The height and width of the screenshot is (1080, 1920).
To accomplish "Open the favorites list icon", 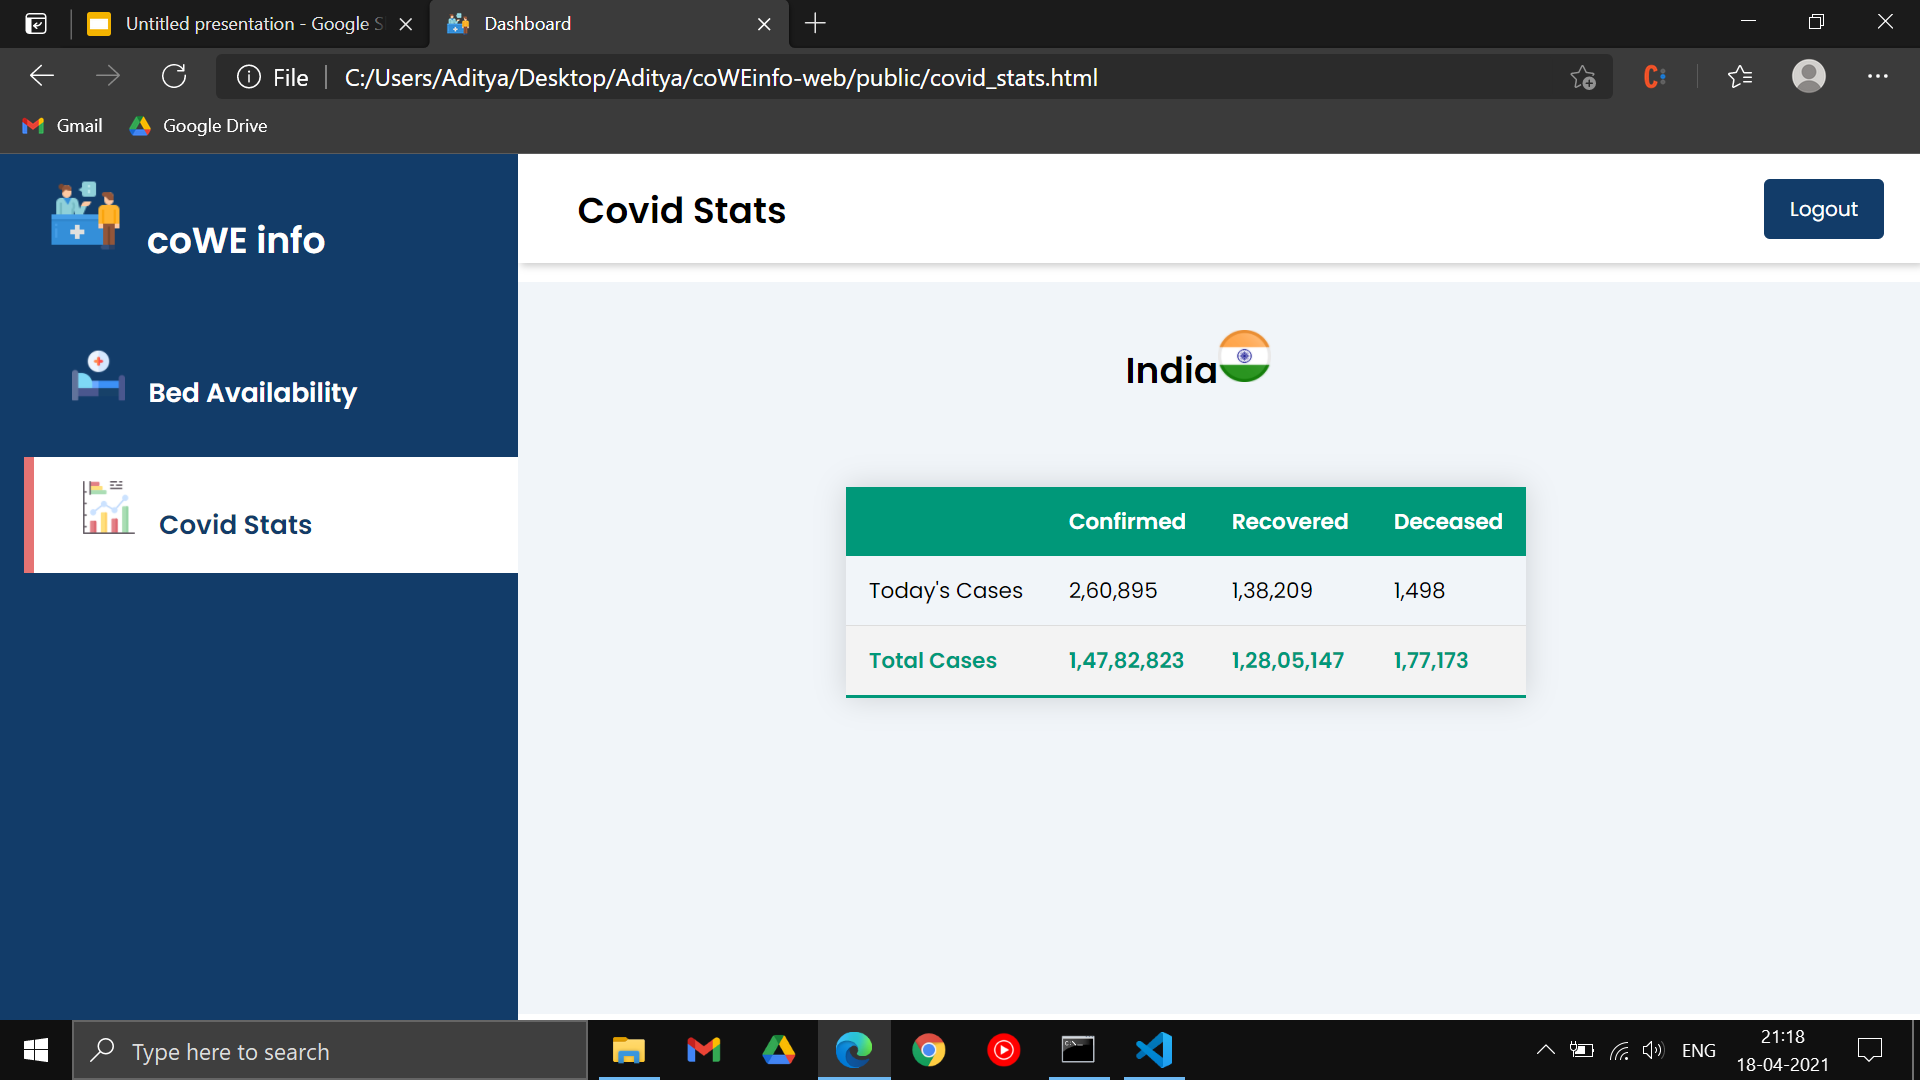I will pos(1740,77).
